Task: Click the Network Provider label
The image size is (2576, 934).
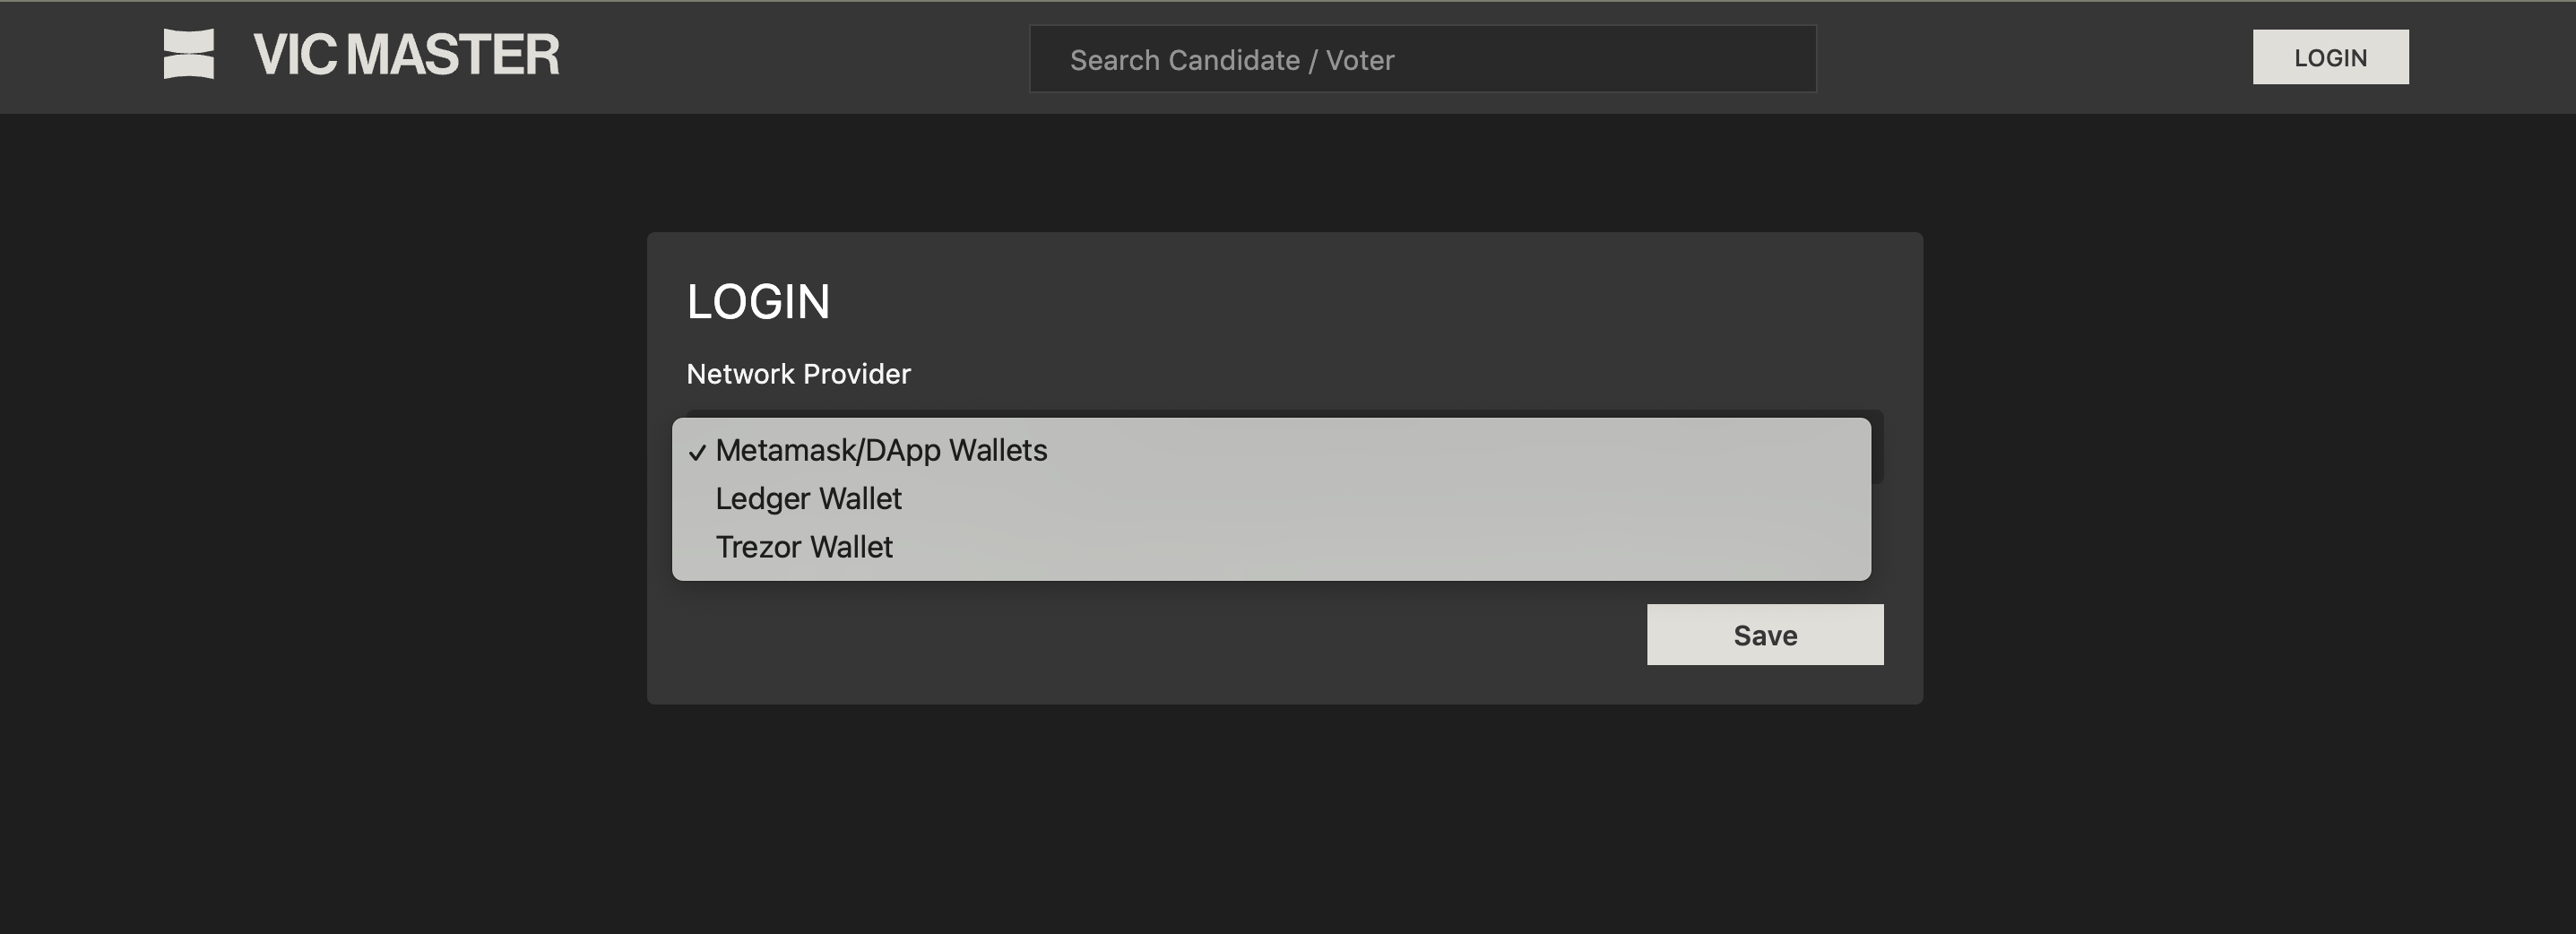Action: (798, 374)
